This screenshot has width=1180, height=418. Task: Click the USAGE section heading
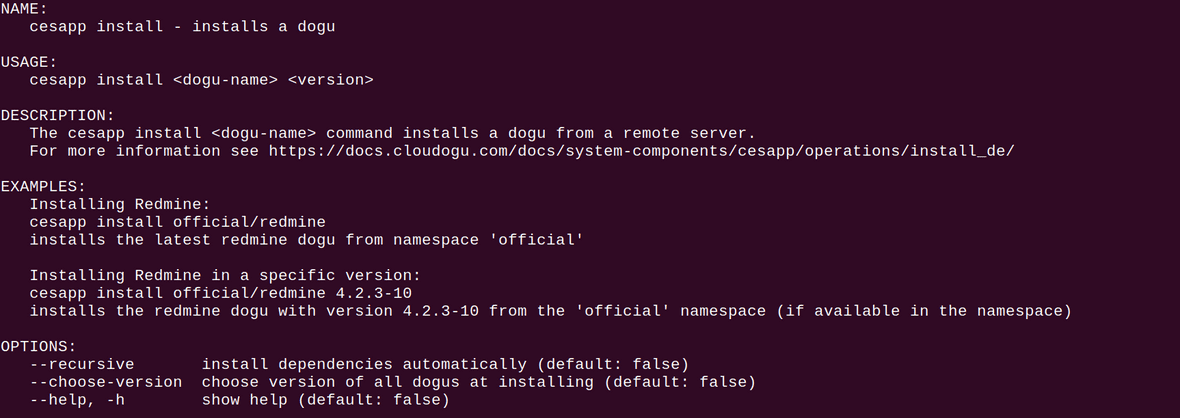[x=29, y=62]
